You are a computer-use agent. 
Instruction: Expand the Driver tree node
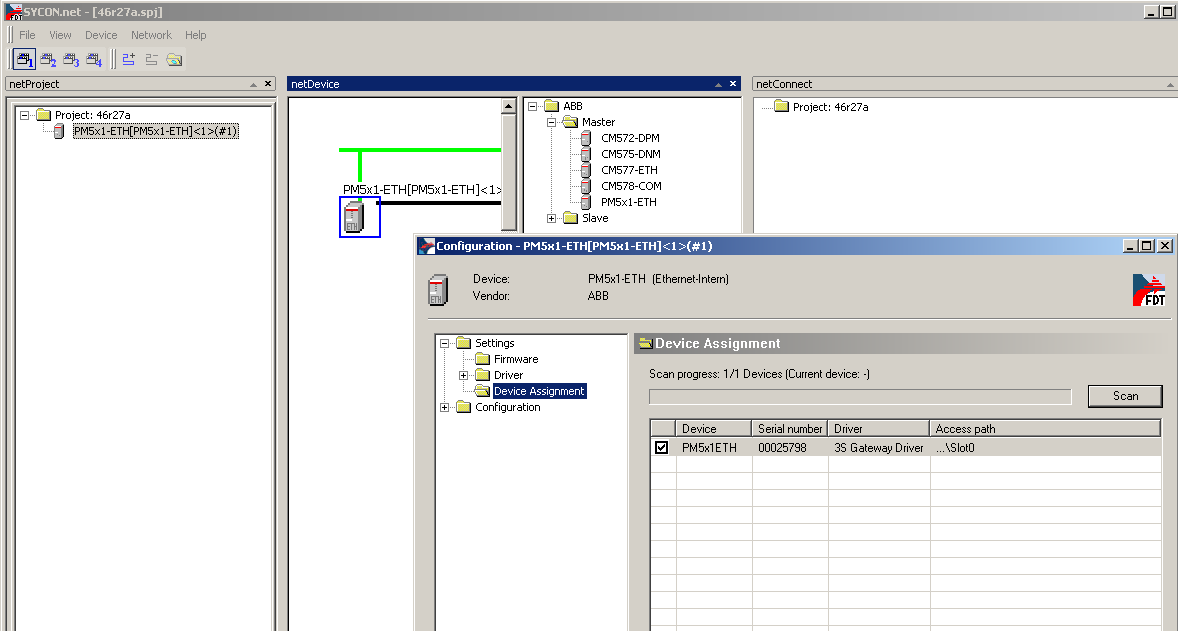[463, 376]
